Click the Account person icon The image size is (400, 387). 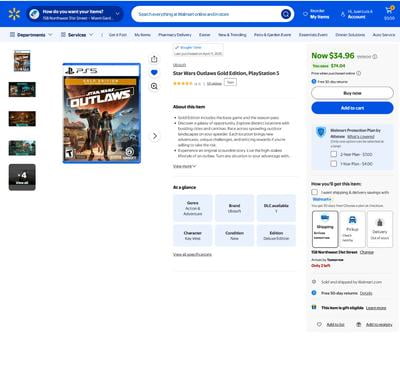pyautogui.click(x=343, y=14)
